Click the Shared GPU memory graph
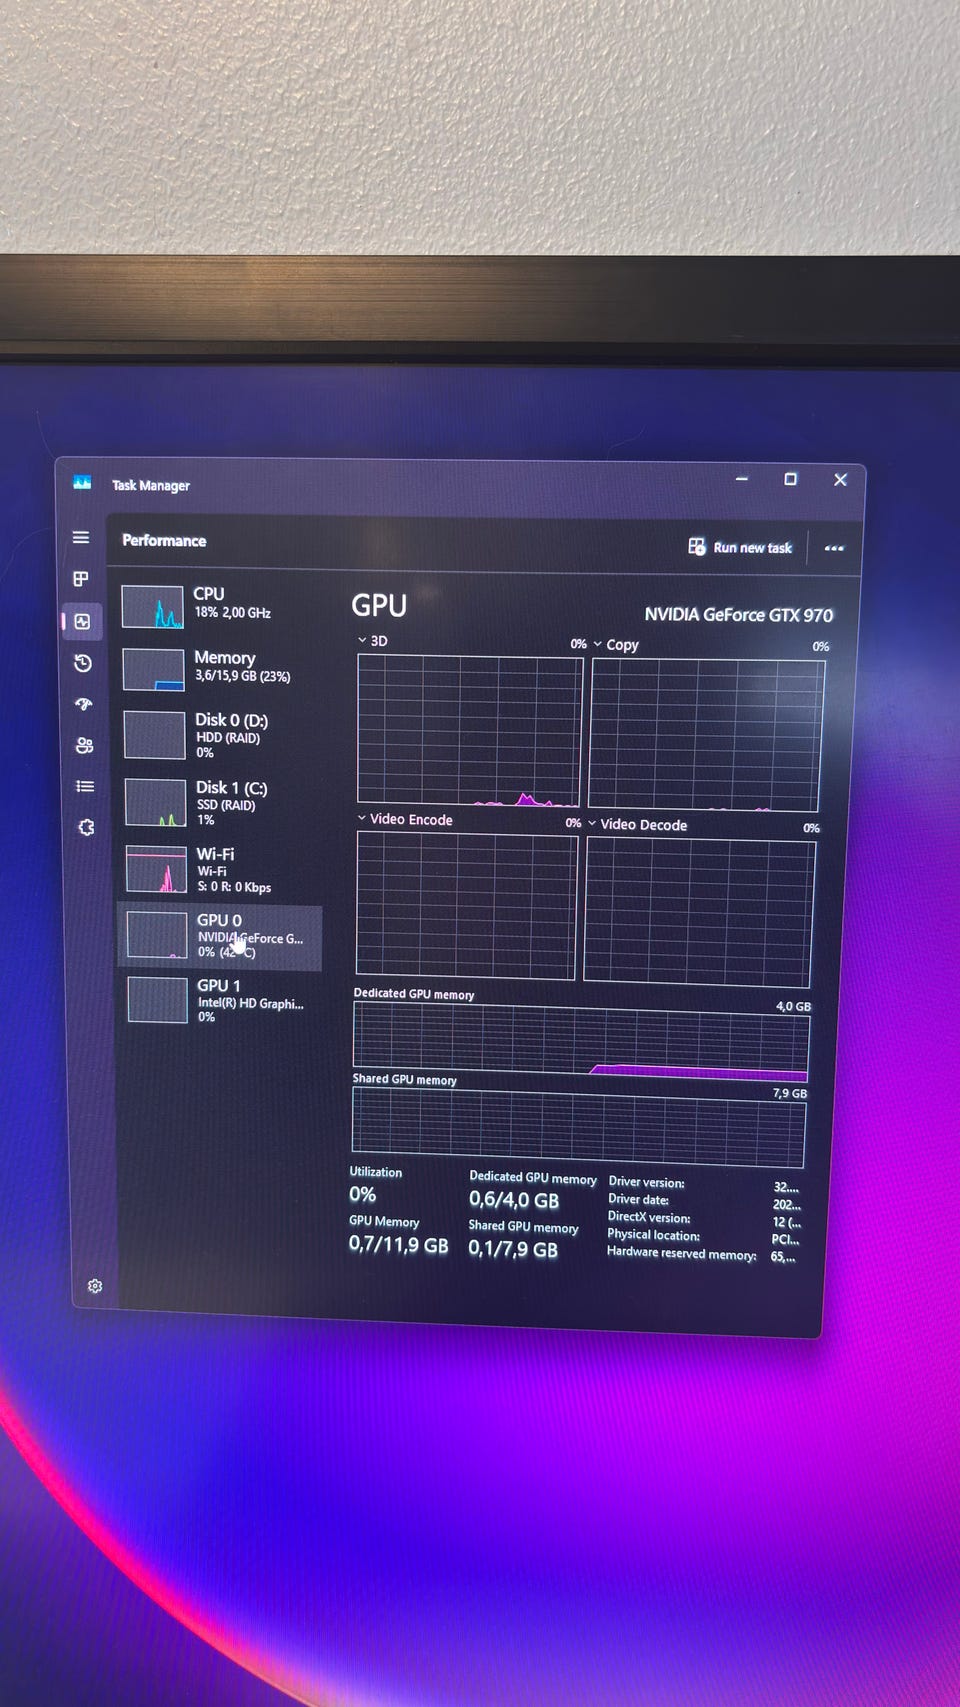The image size is (960, 1707). point(578,1127)
